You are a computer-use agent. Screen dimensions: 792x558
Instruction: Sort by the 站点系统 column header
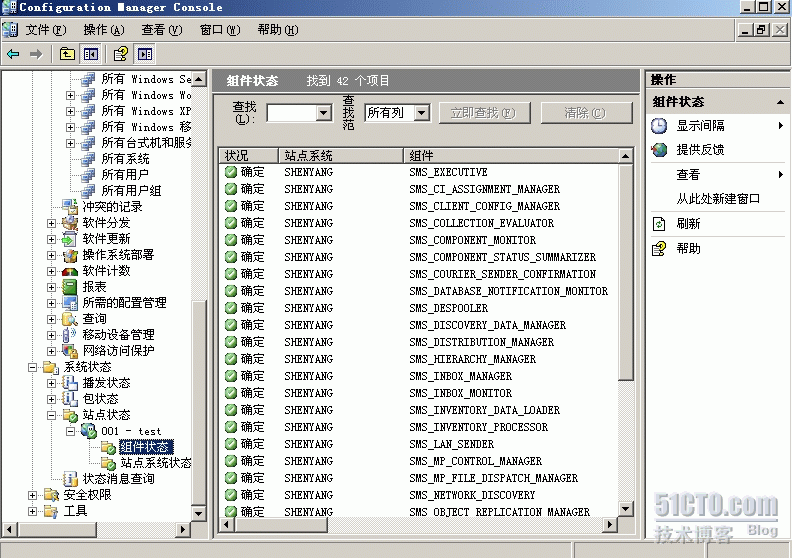point(341,156)
